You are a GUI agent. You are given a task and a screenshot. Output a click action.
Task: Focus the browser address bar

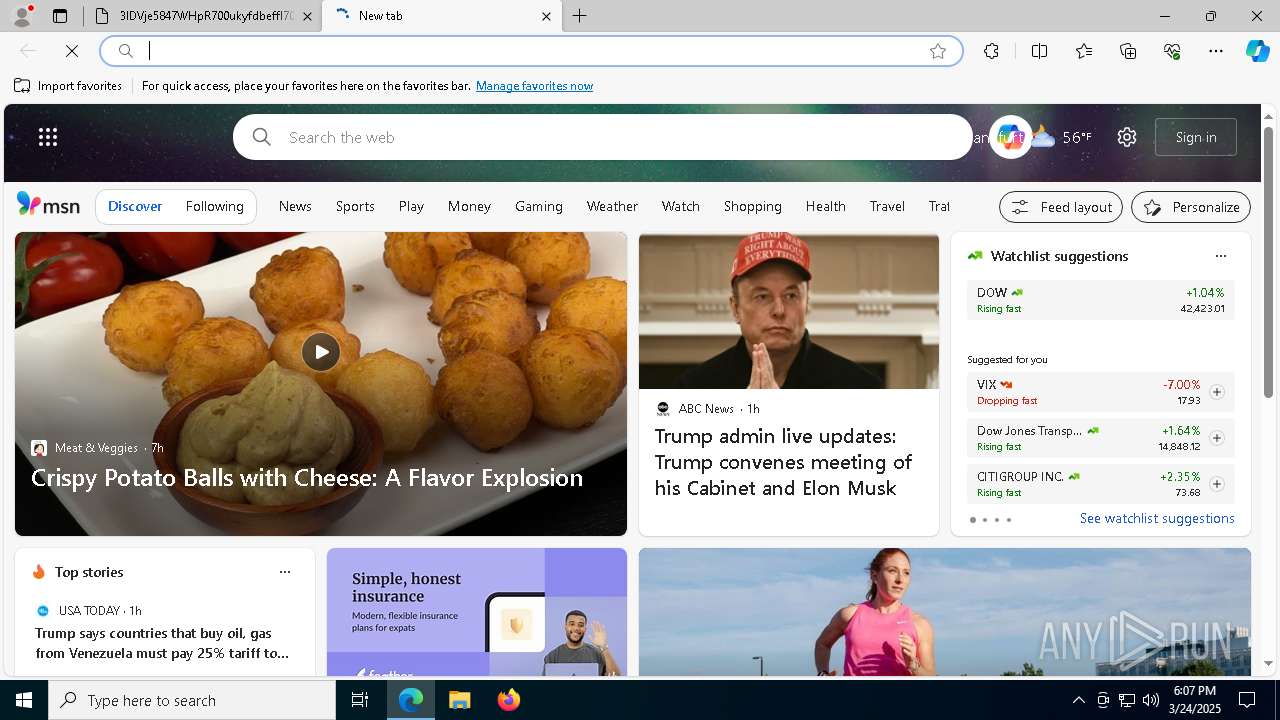coord(530,51)
